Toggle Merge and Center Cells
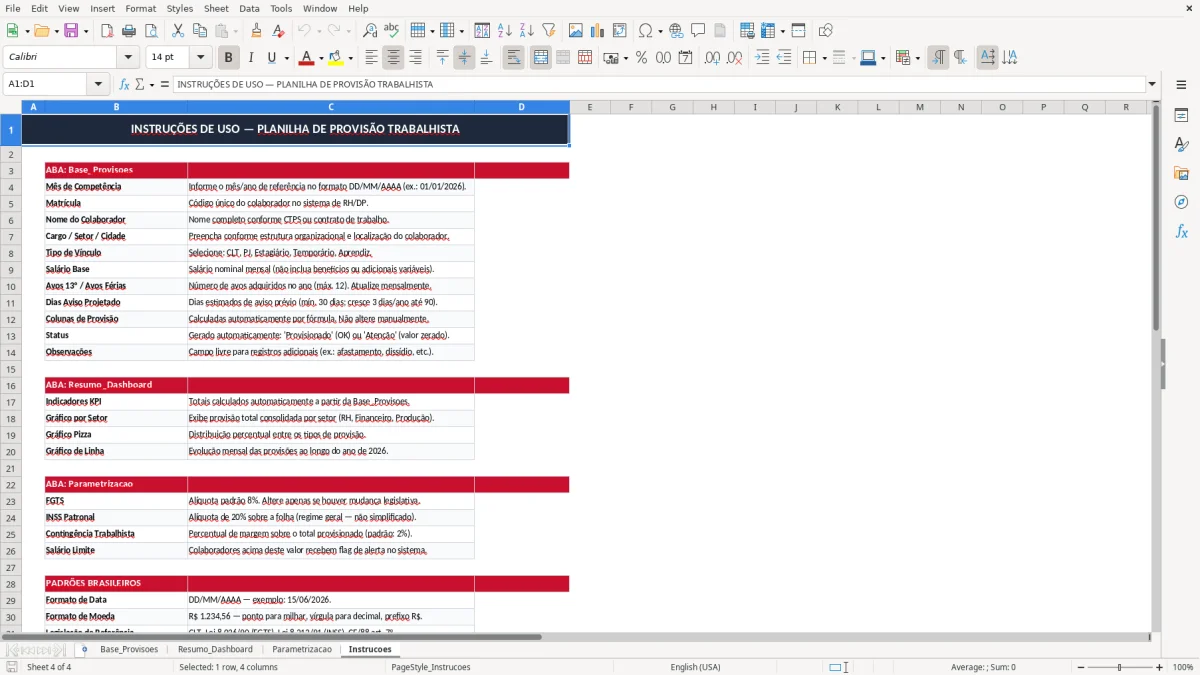The height and width of the screenshot is (675, 1200). [541, 58]
